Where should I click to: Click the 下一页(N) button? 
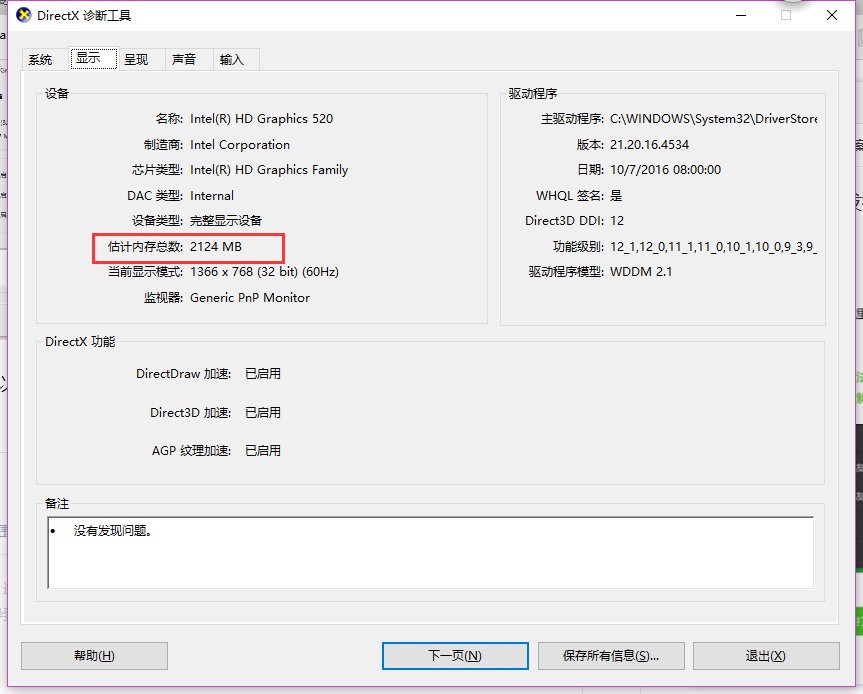(455, 655)
